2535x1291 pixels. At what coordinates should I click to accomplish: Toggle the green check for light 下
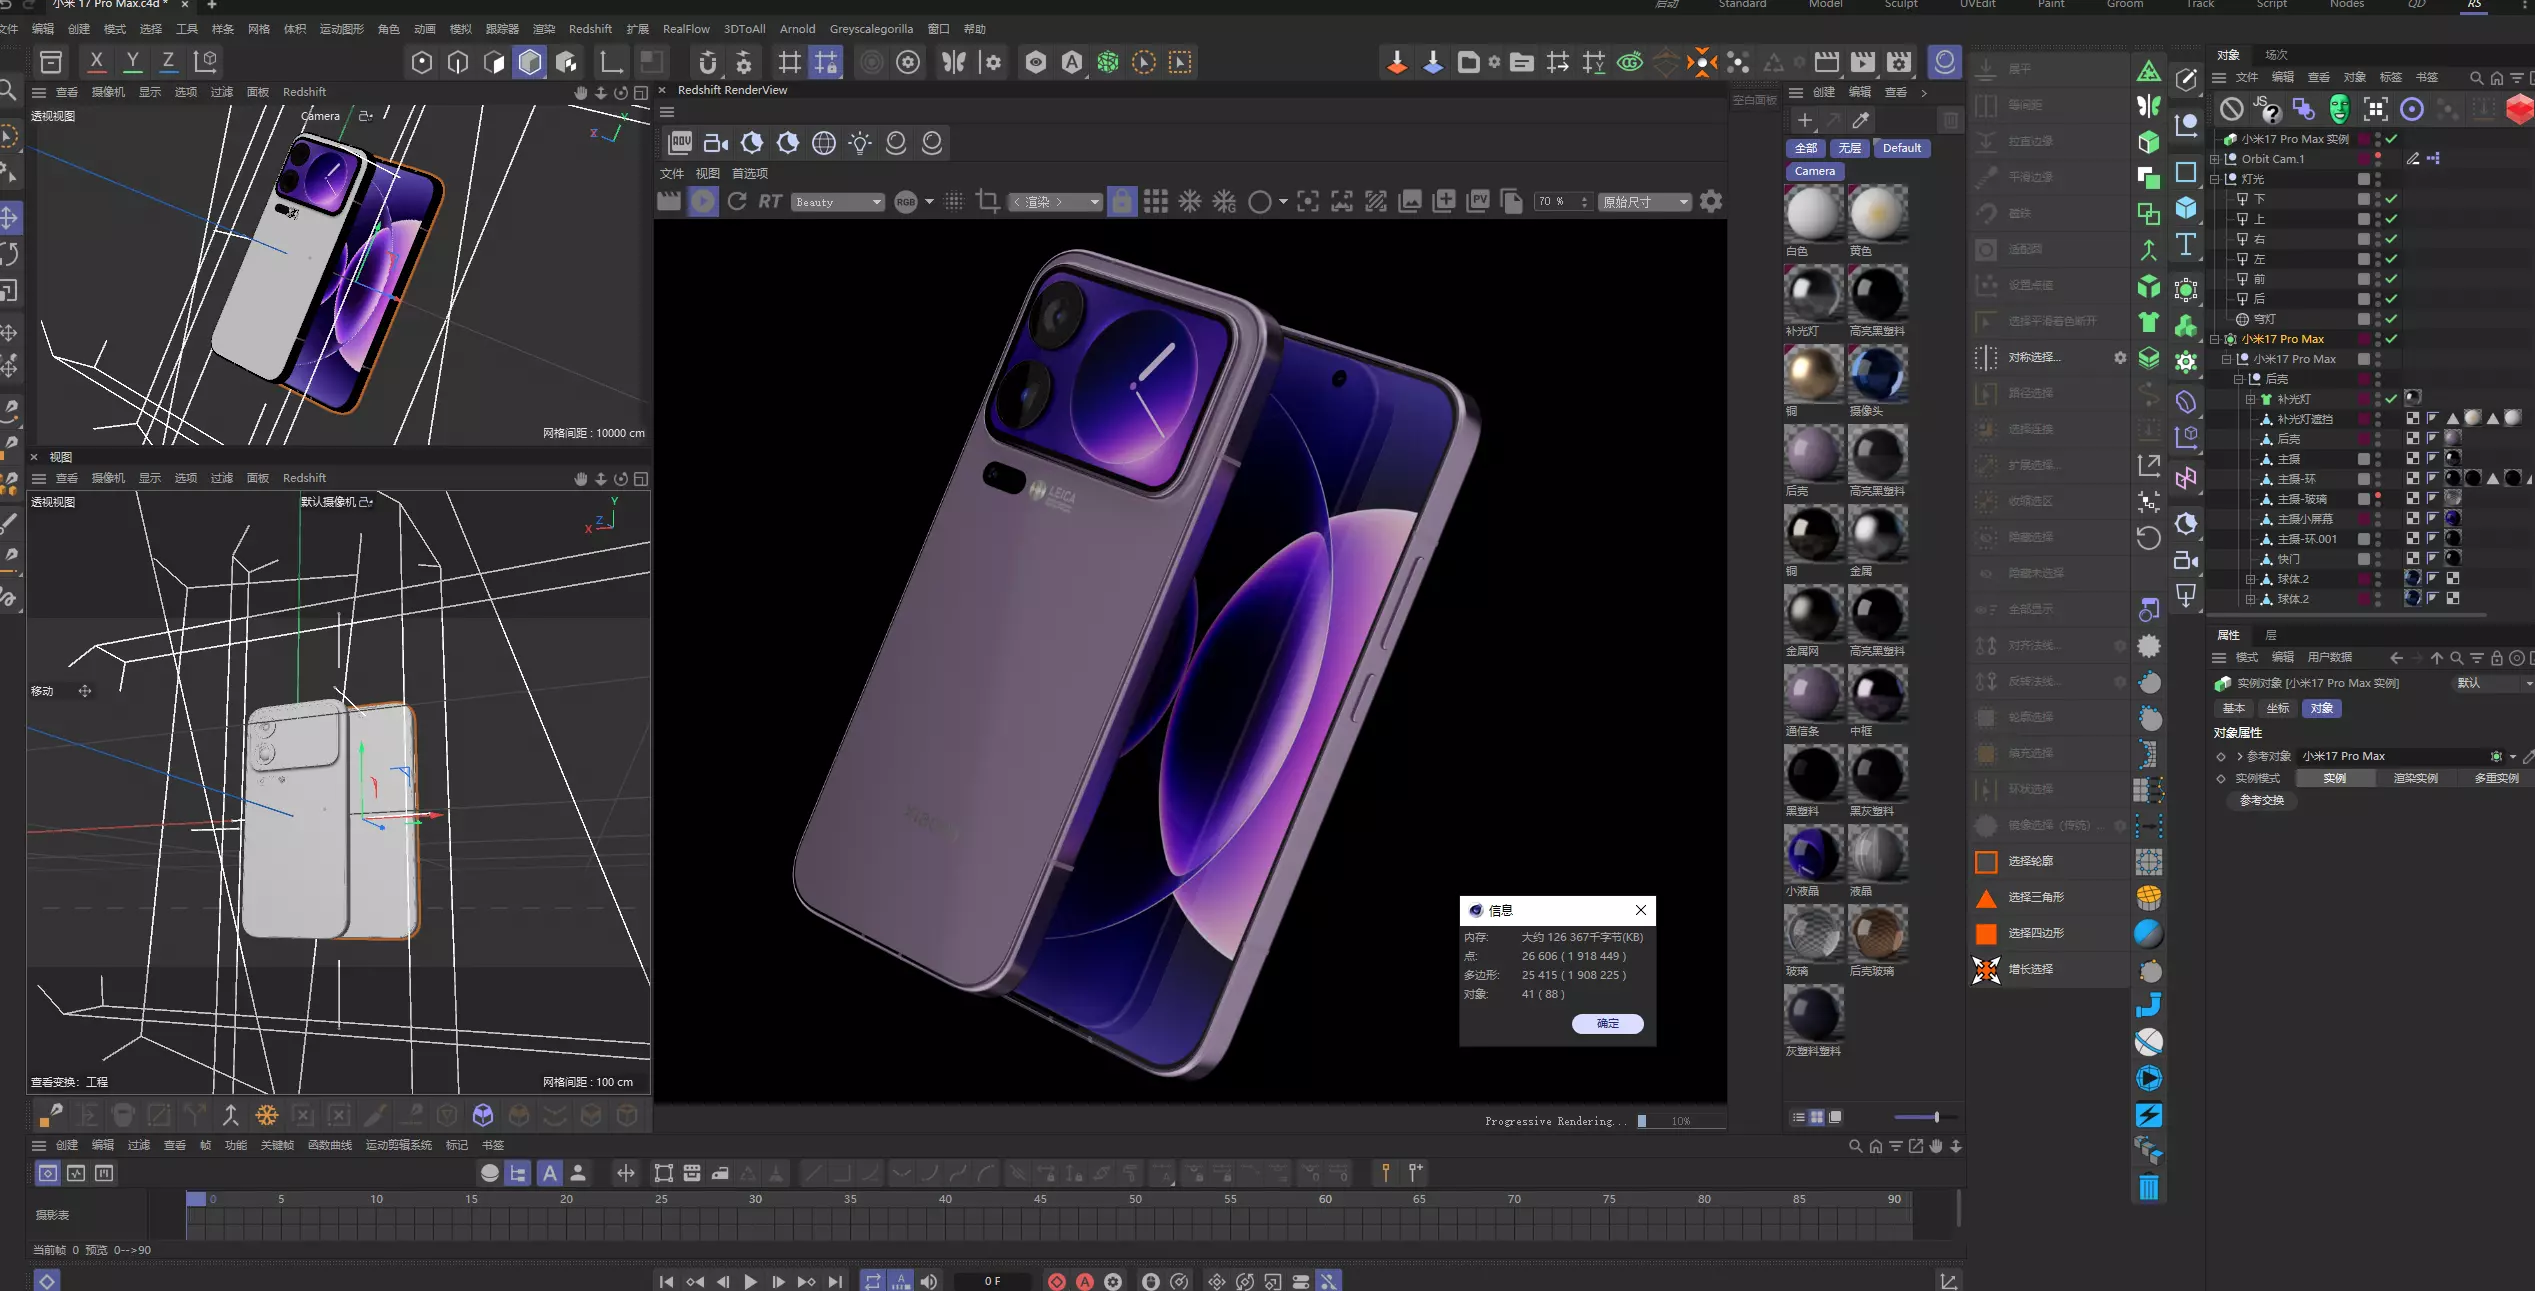tap(2391, 199)
